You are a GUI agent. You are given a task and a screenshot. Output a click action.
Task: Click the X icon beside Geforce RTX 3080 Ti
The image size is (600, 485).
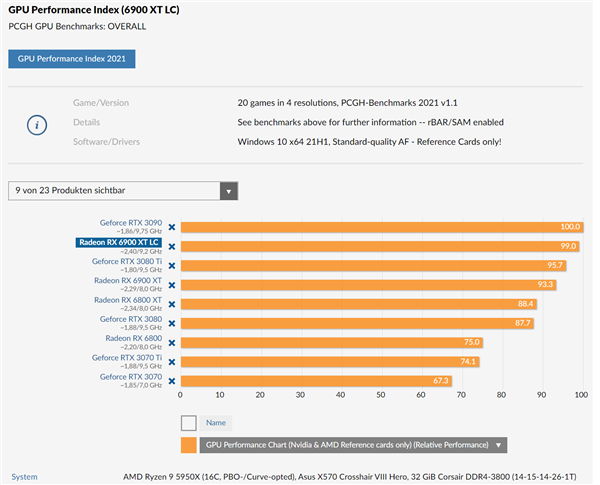[x=172, y=265]
